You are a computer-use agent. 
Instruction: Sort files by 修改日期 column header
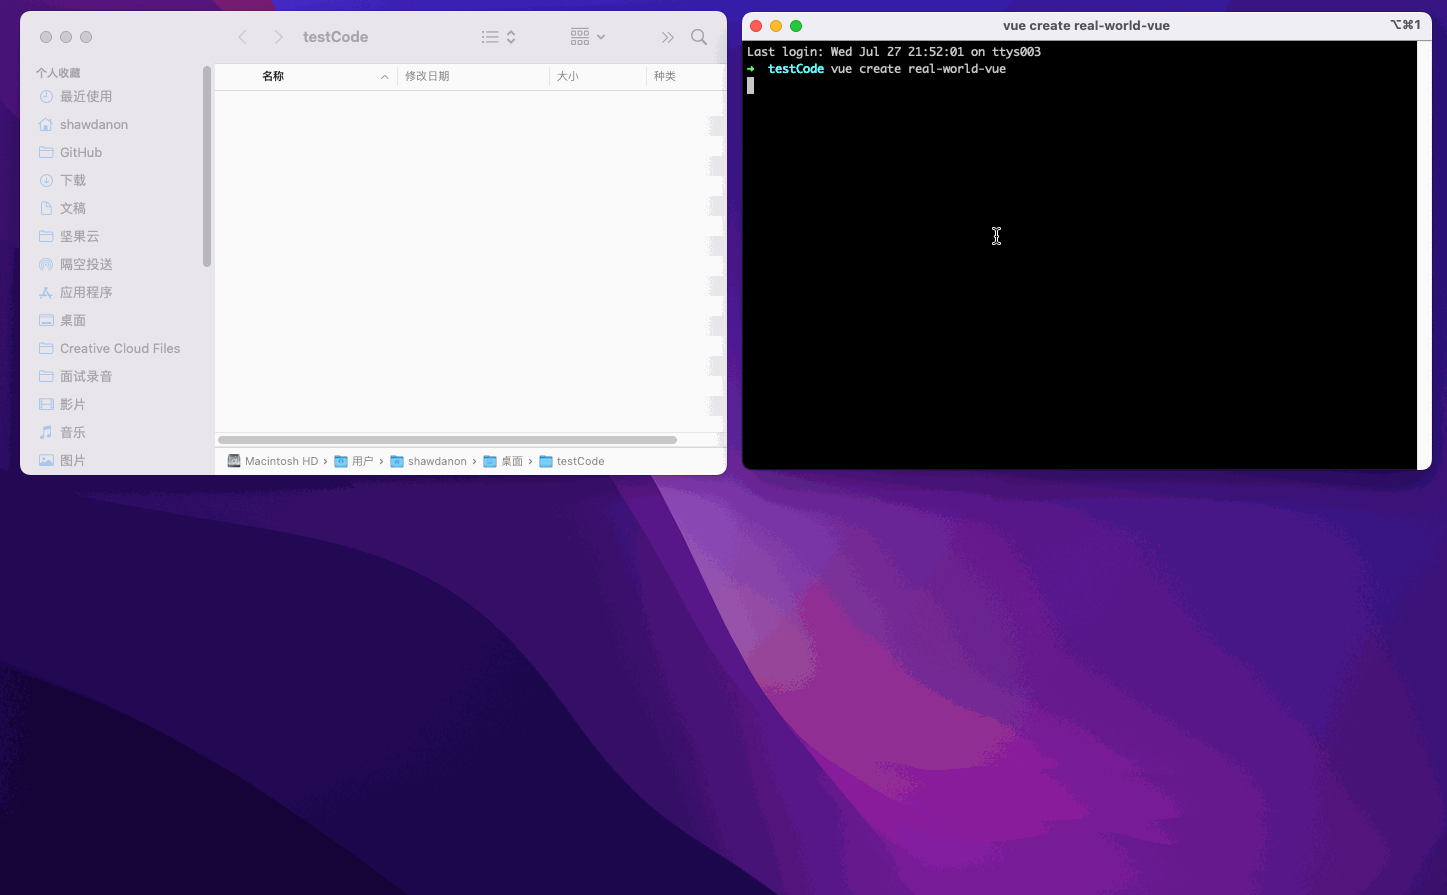[427, 76]
